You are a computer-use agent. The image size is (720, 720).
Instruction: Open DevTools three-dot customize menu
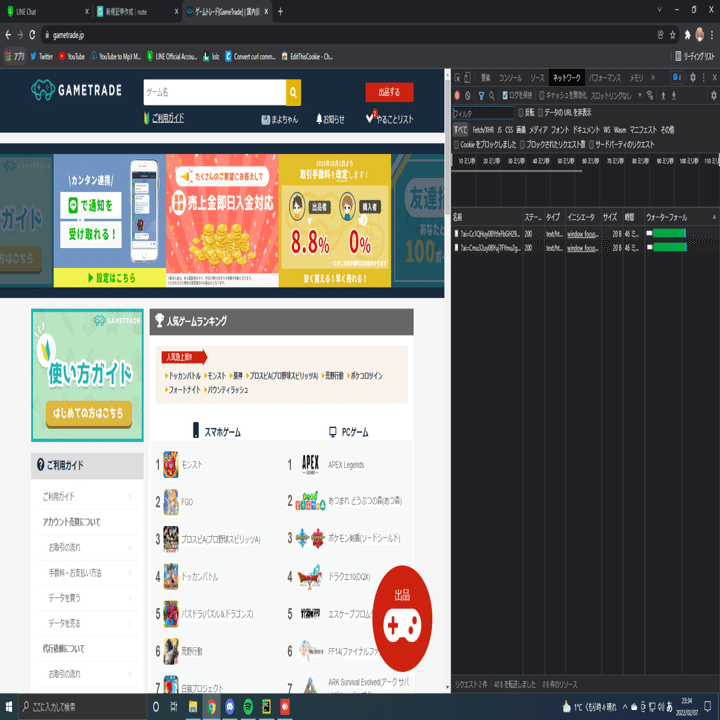coord(703,78)
